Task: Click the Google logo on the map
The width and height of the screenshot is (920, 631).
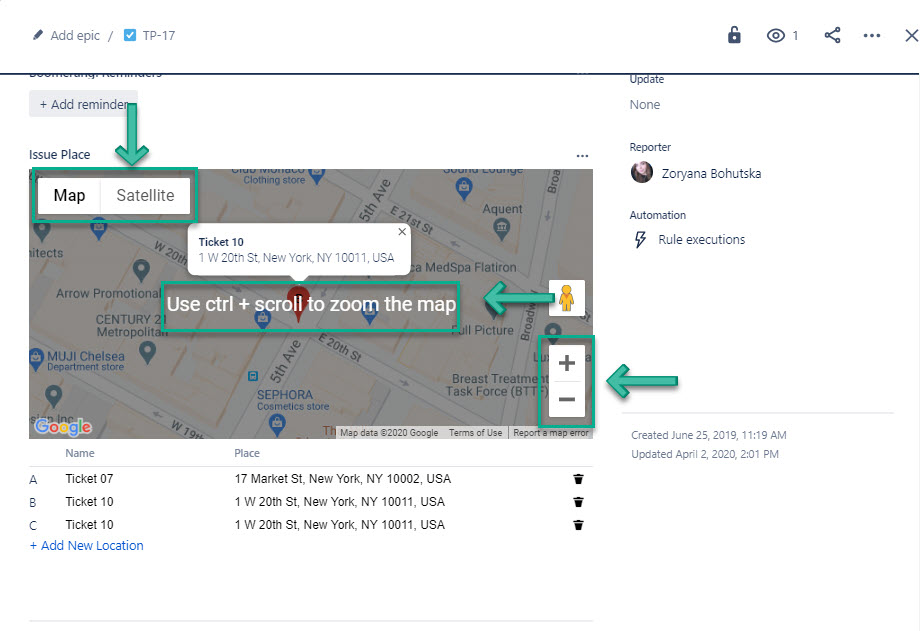Action: tap(62, 426)
